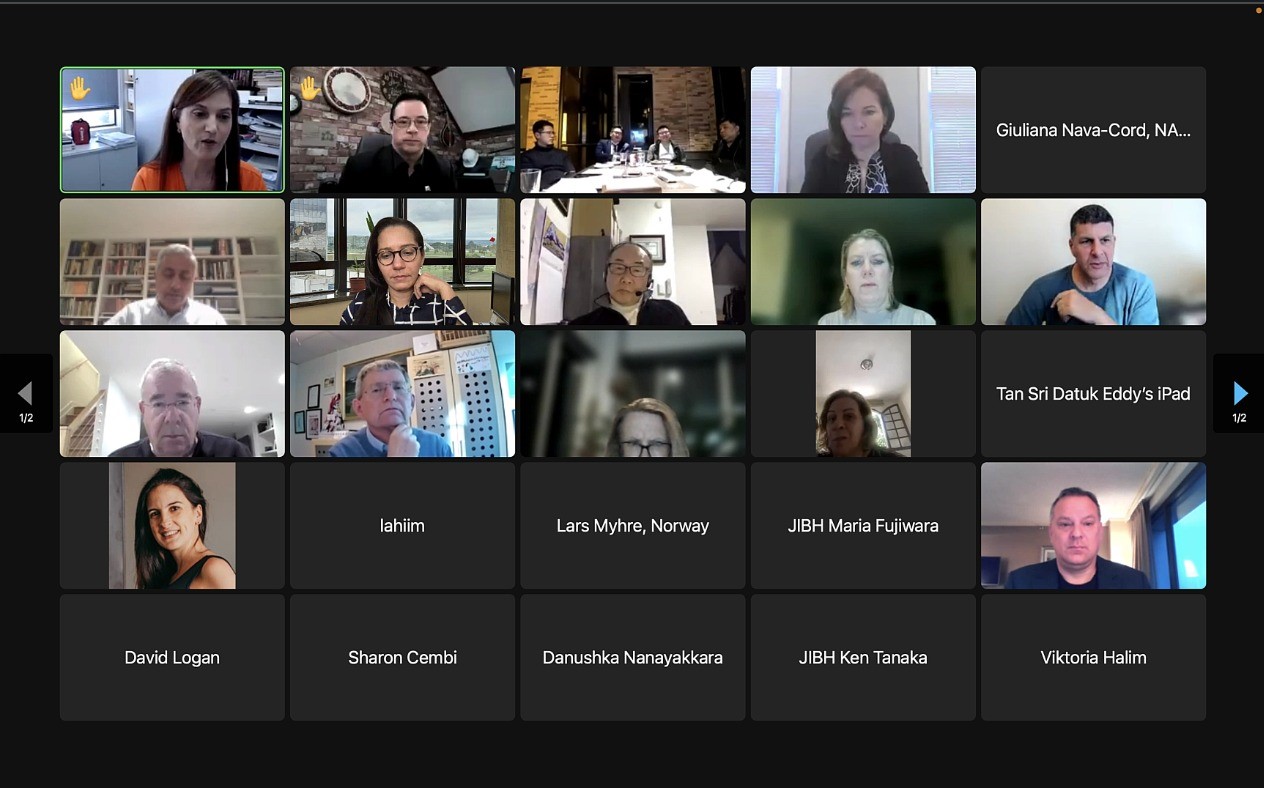The width and height of the screenshot is (1264, 788).
Task: Select the Lars Myhre, Norway tile
Action: click(x=633, y=526)
